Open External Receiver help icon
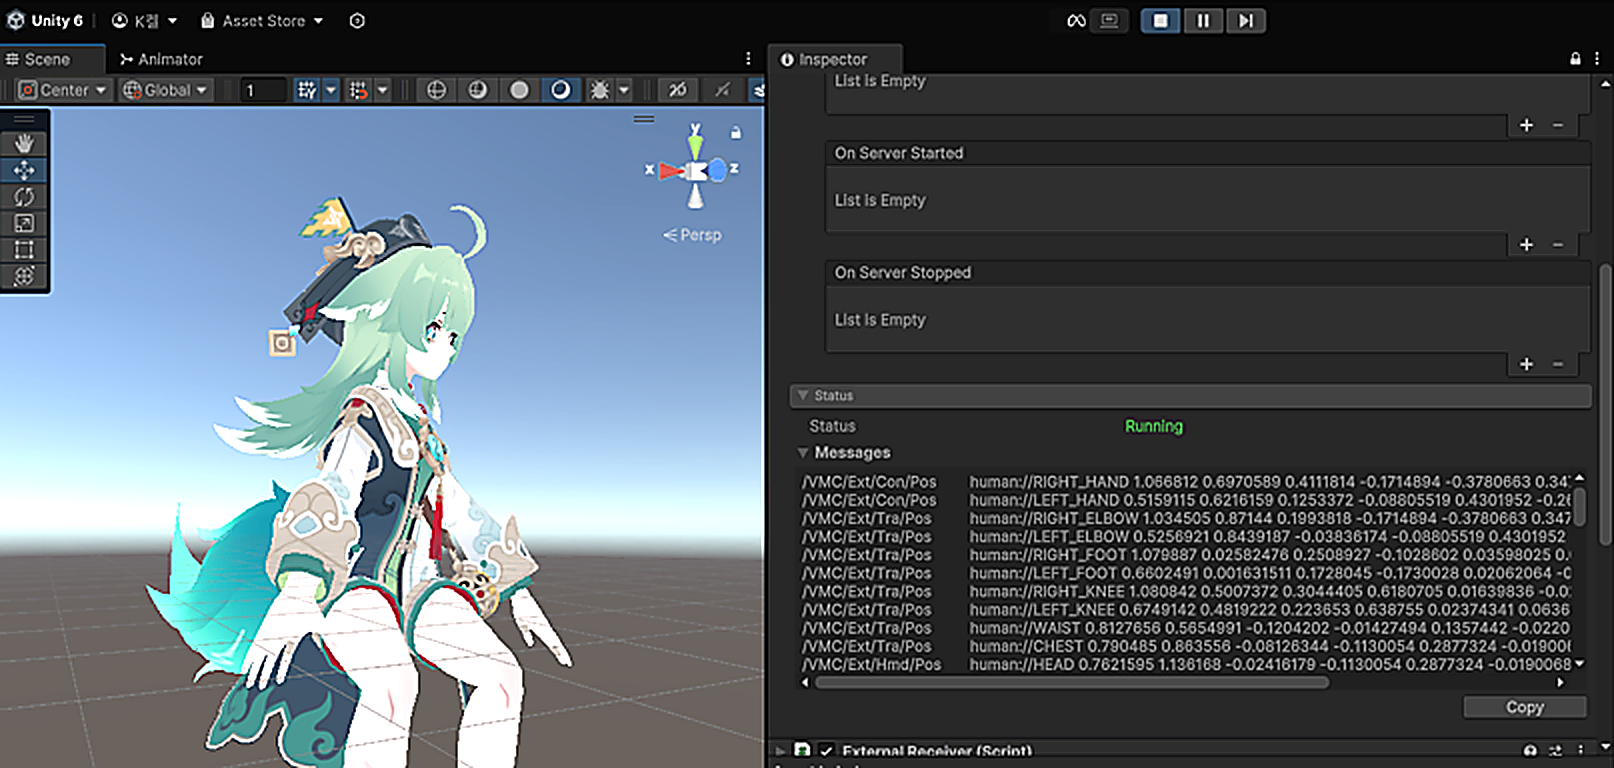 (x=1530, y=751)
